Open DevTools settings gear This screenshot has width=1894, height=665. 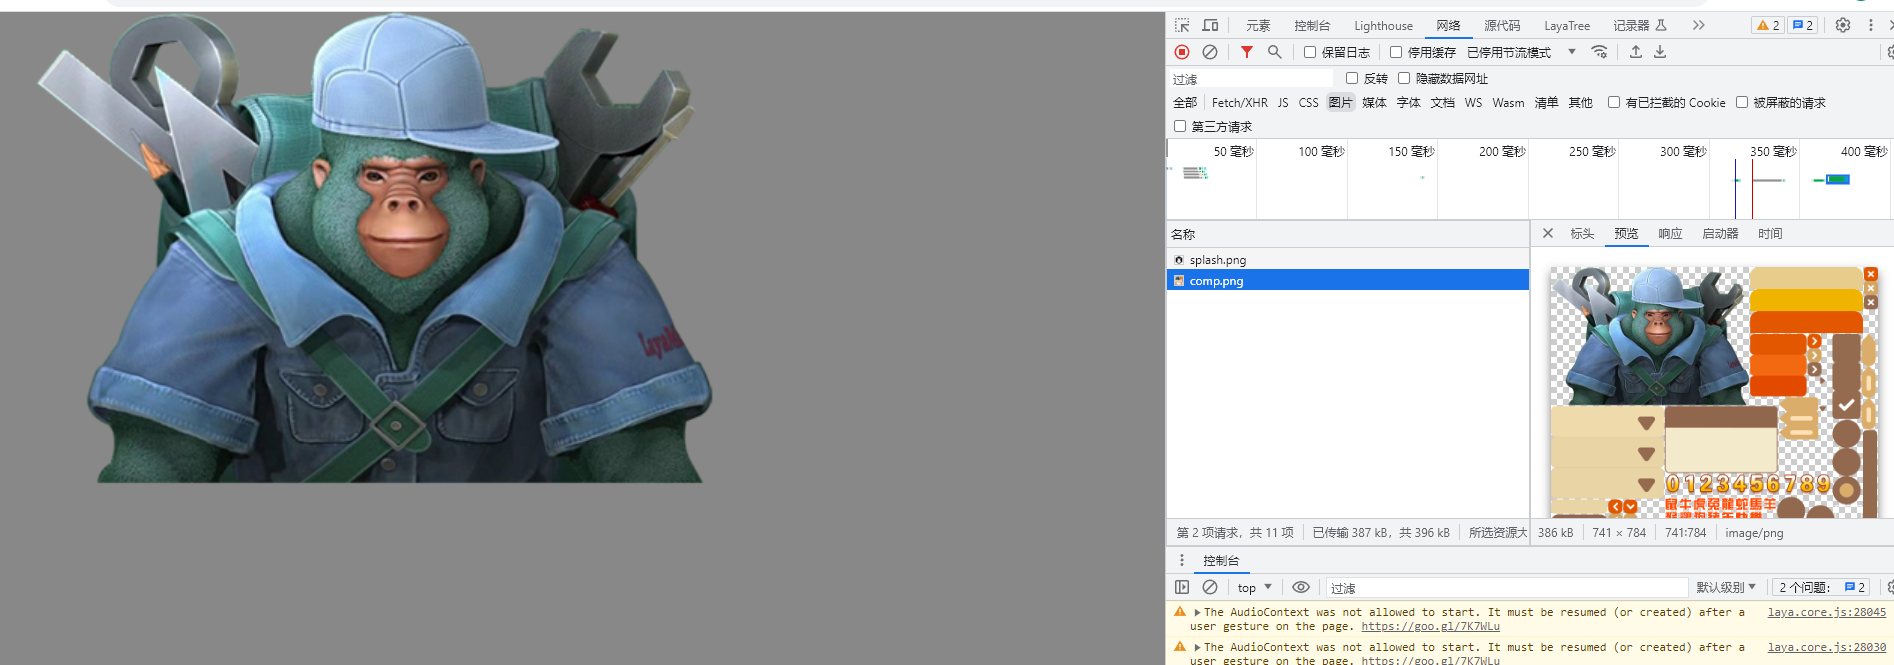coord(1843,25)
